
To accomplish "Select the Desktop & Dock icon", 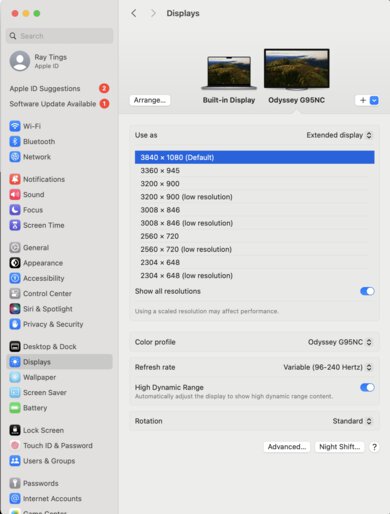I will (15, 346).
